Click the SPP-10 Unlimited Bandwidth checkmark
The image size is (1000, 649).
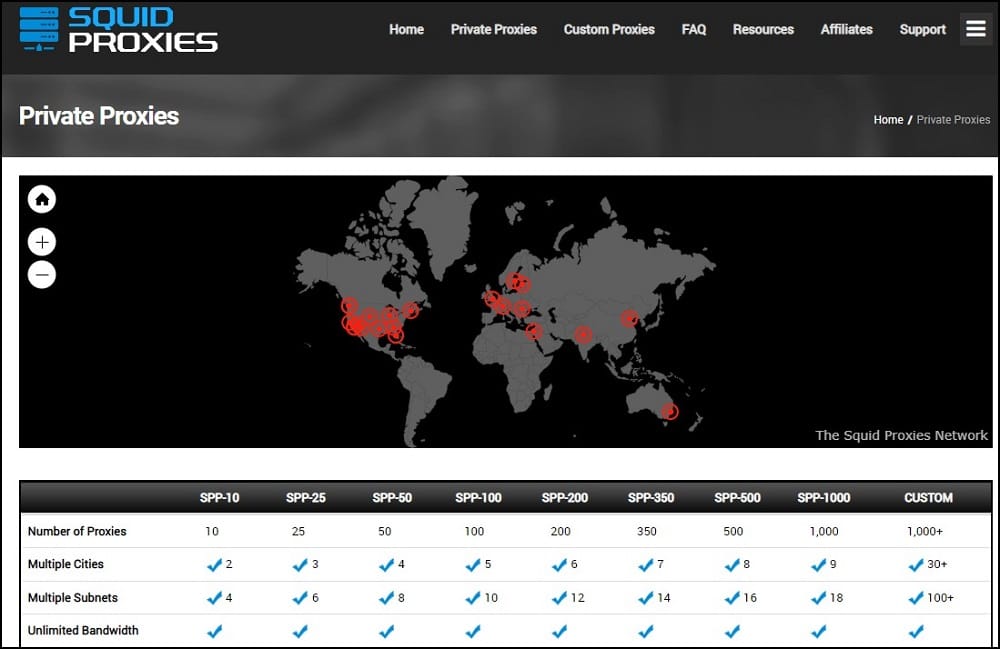coord(214,631)
